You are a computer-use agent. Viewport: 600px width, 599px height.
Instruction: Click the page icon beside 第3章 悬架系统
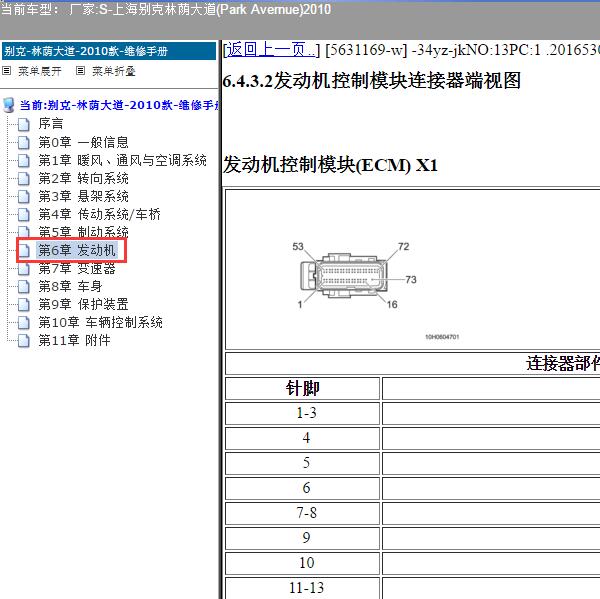(24, 196)
